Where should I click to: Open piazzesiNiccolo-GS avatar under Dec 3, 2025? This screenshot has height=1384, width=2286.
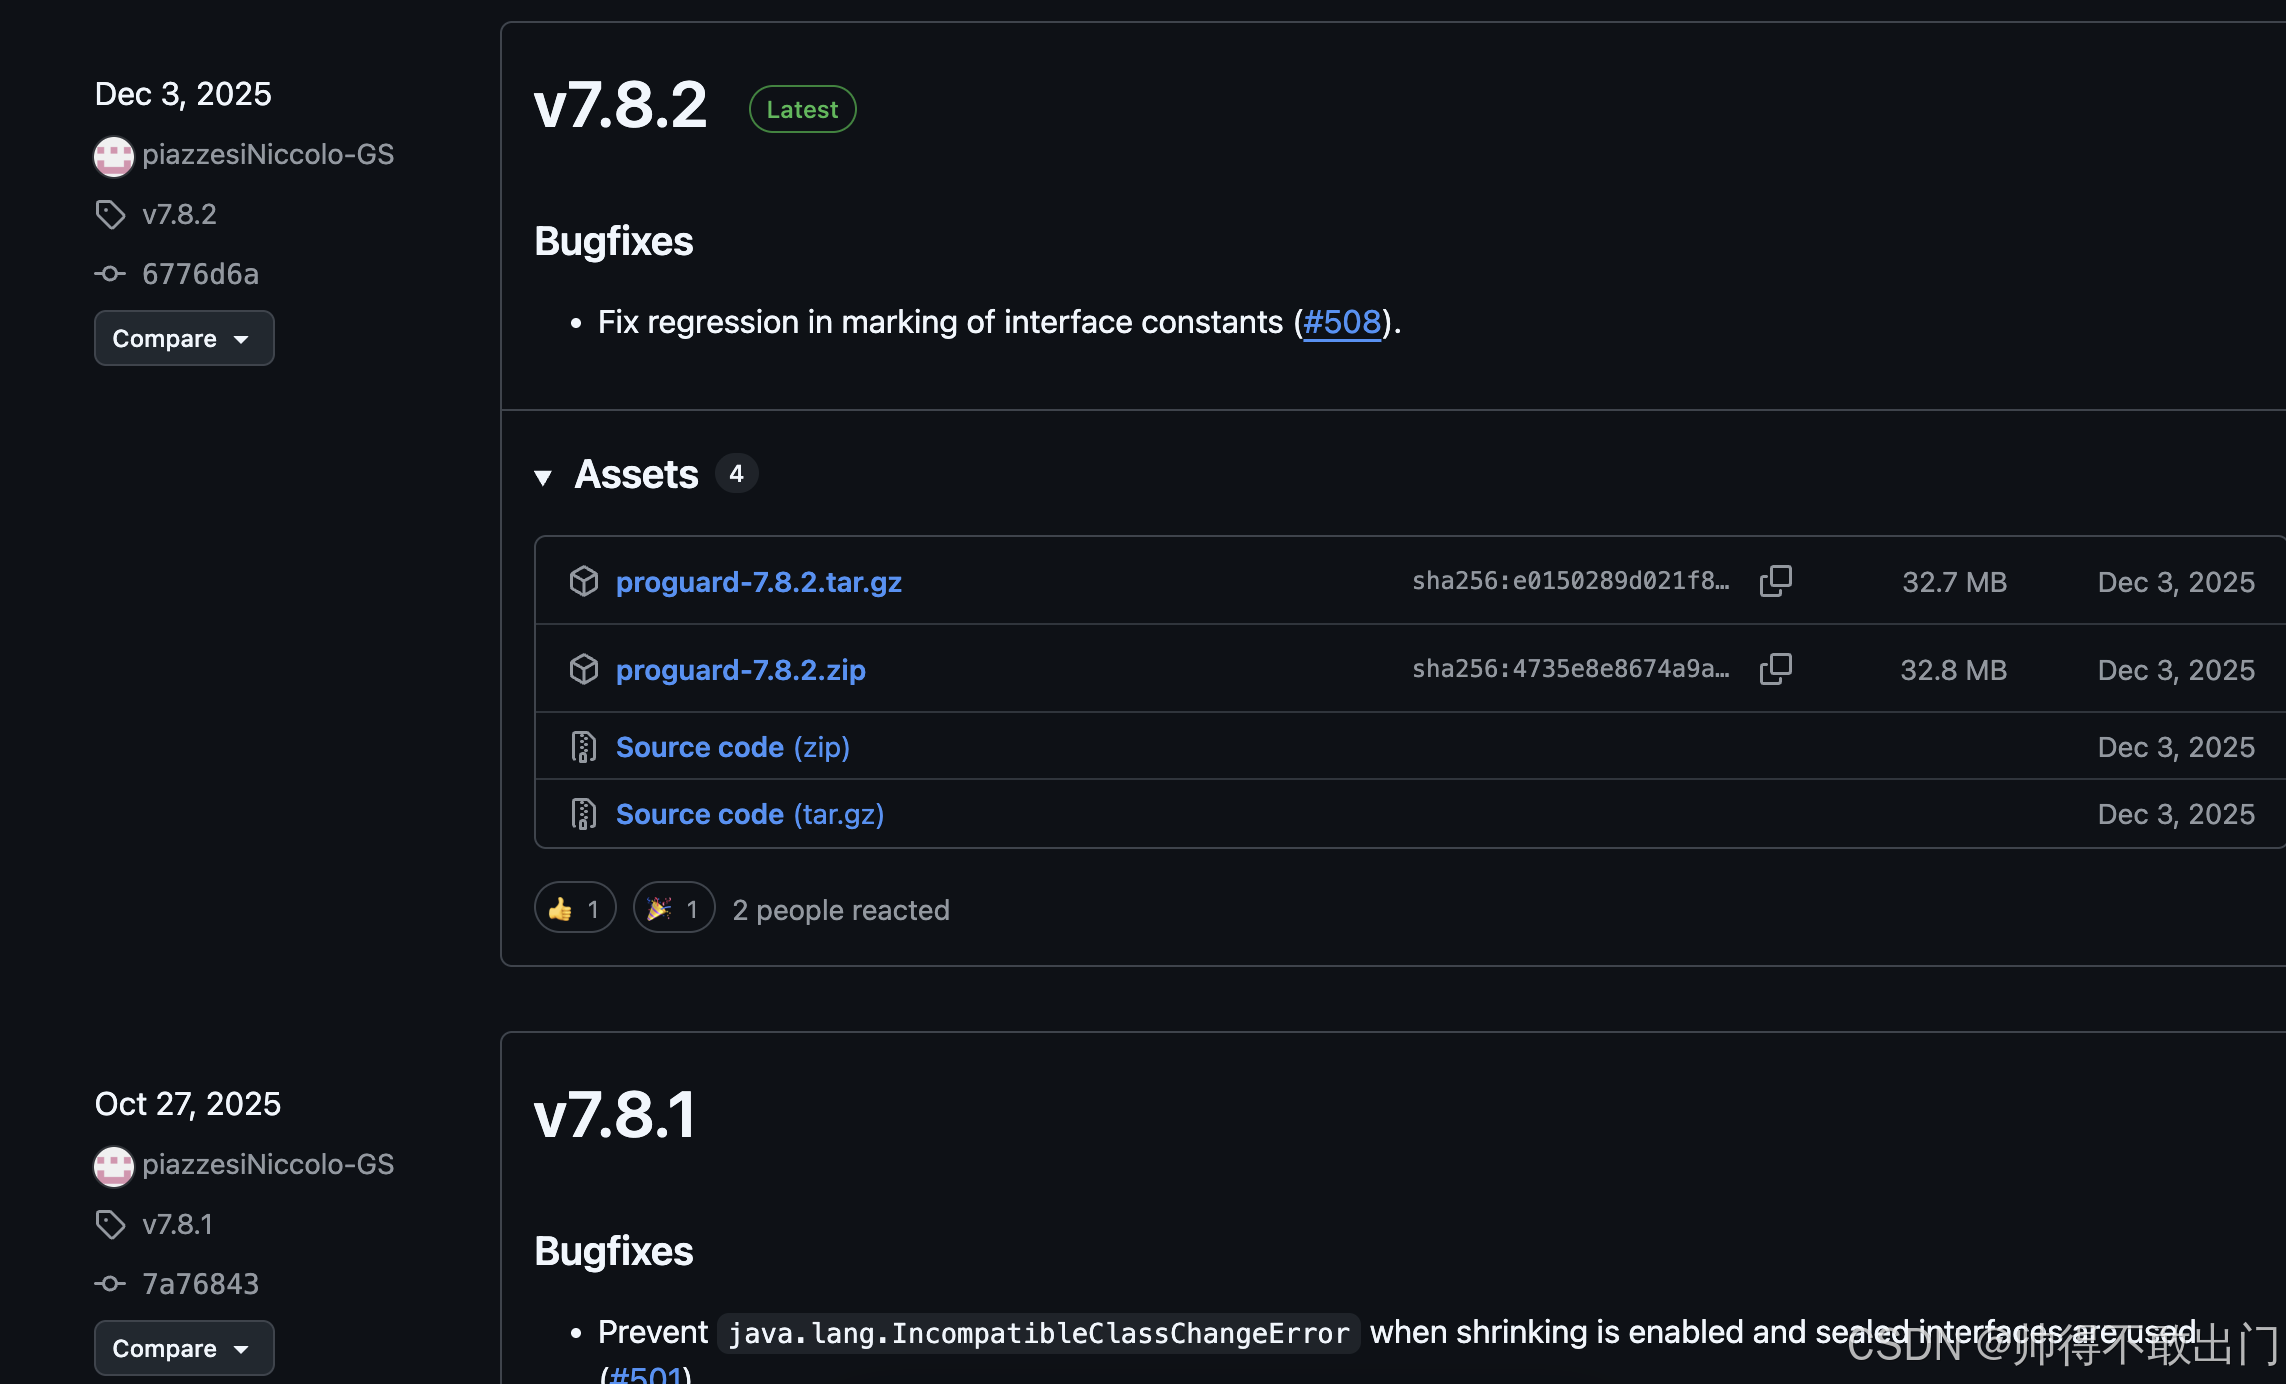pos(114,156)
